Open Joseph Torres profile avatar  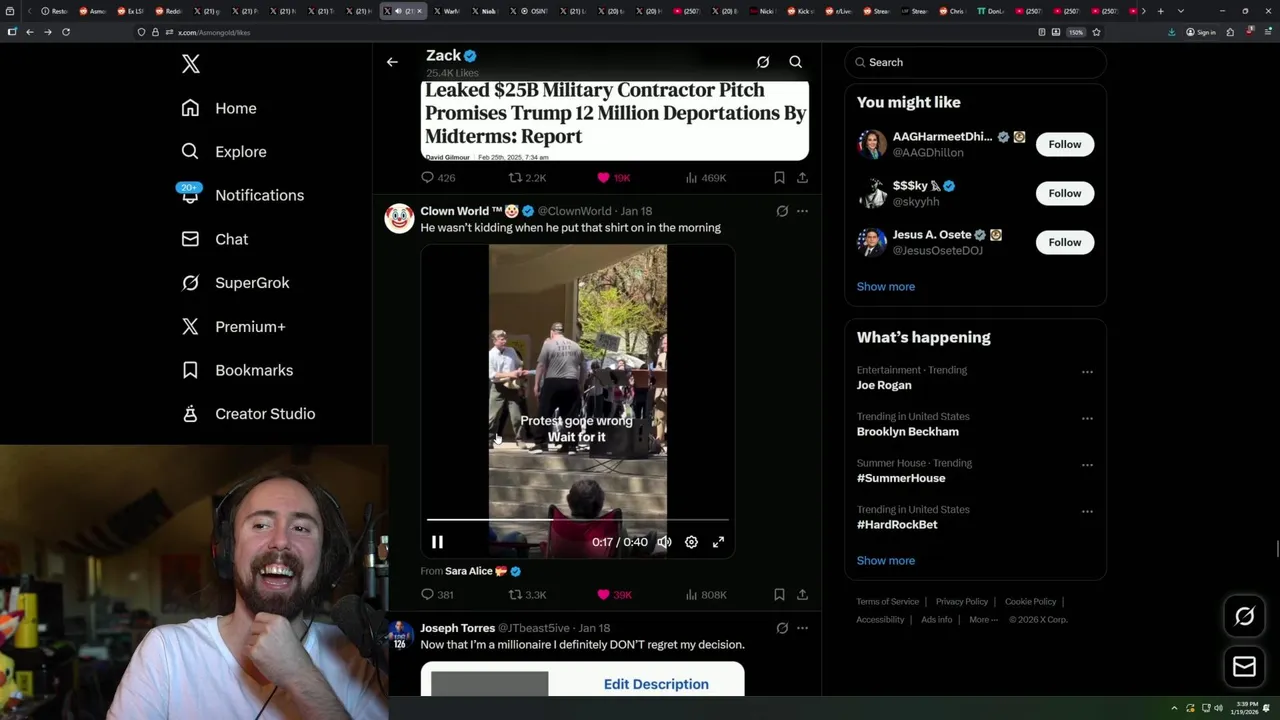pyautogui.click(x=399, y=635)
